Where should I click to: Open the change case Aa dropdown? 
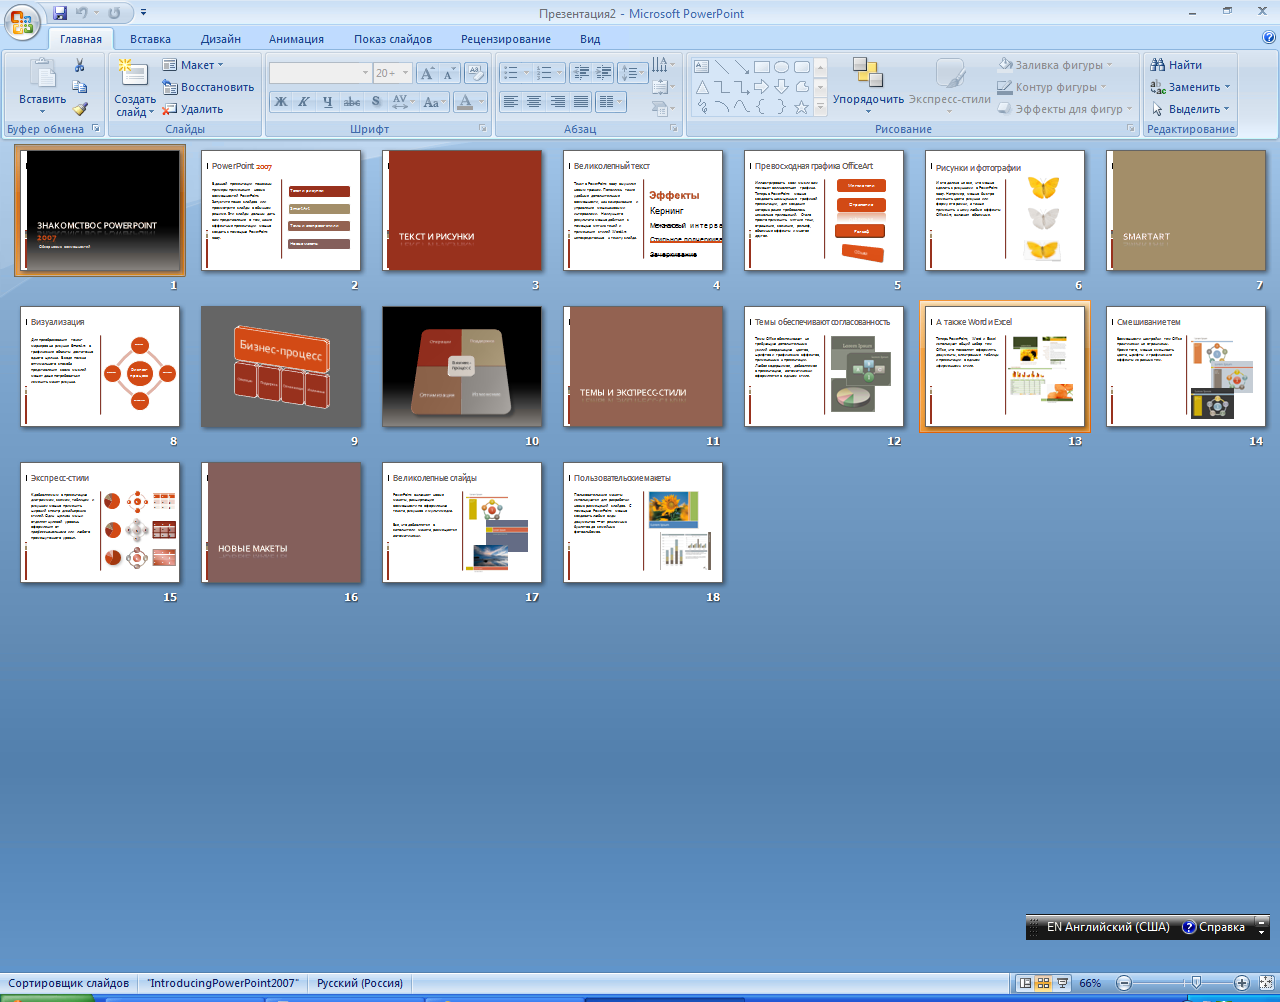point(434,102)
